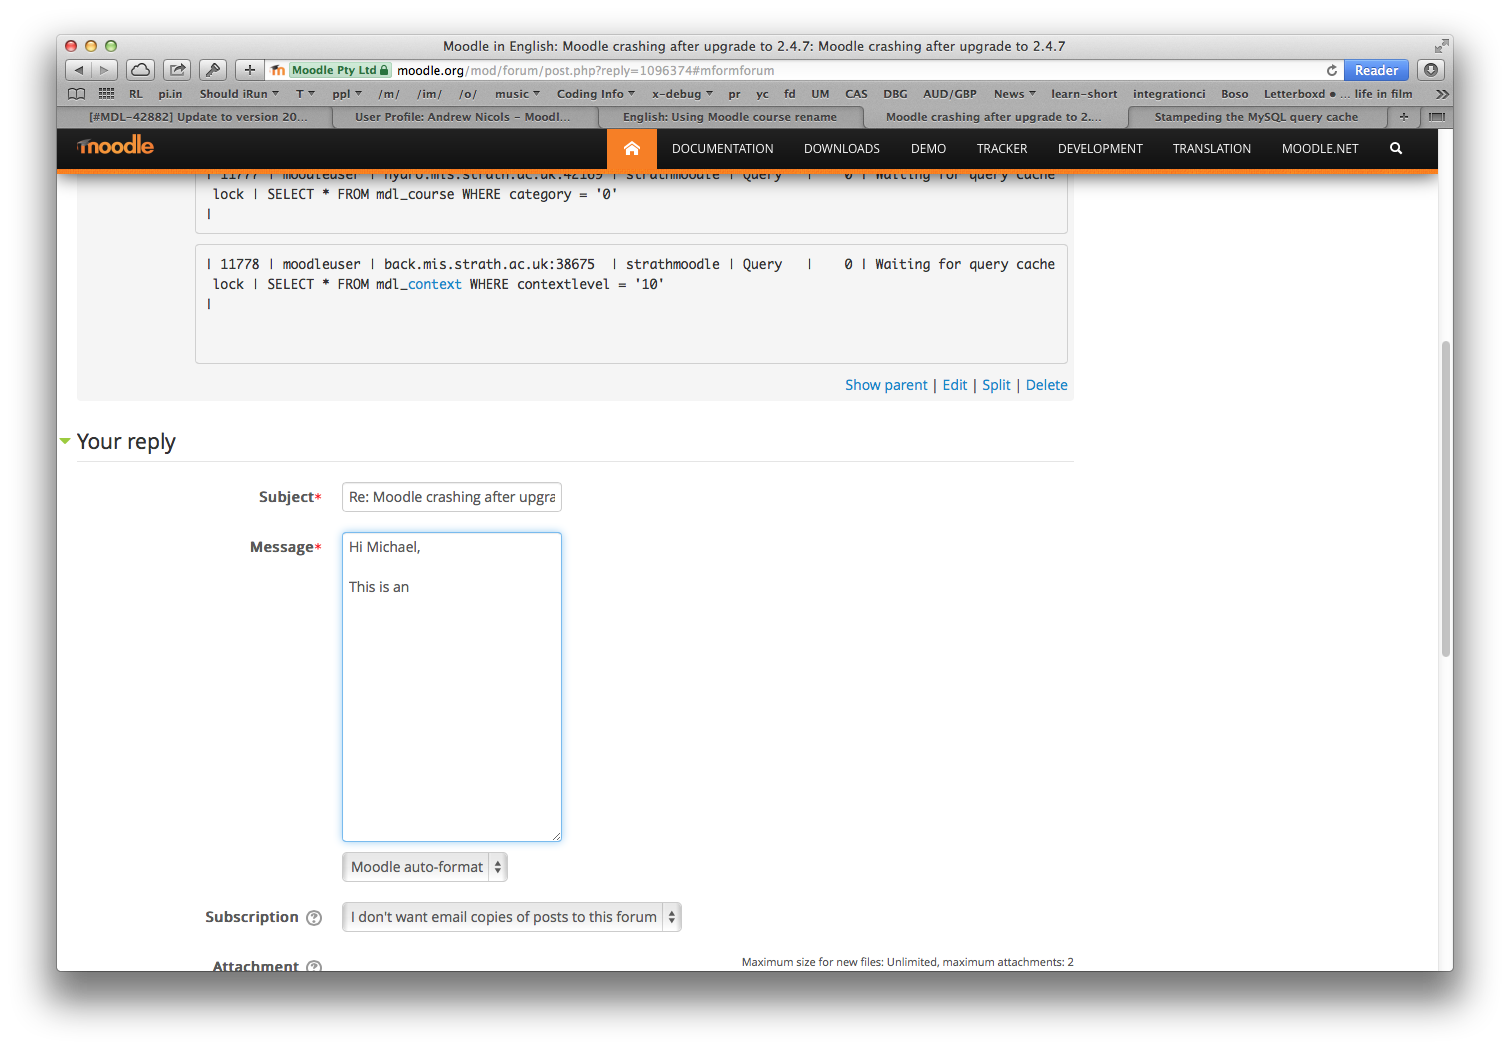
Task: Collapse the Your reply section
Action: (x=65, y=441)
